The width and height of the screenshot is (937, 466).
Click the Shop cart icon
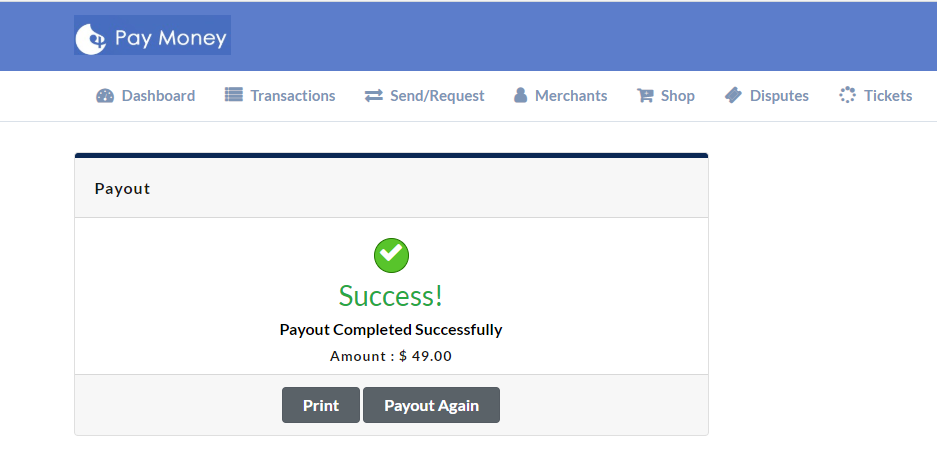645,96
